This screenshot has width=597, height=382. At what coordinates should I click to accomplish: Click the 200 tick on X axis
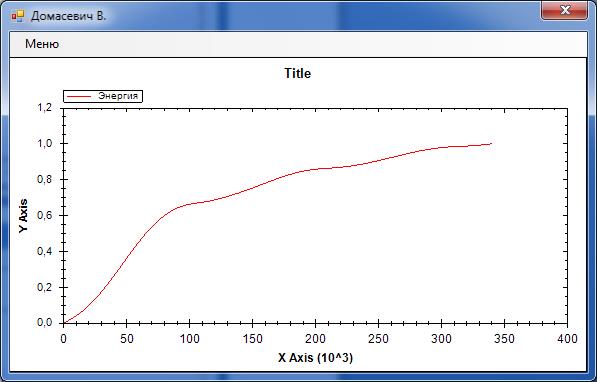315,339
